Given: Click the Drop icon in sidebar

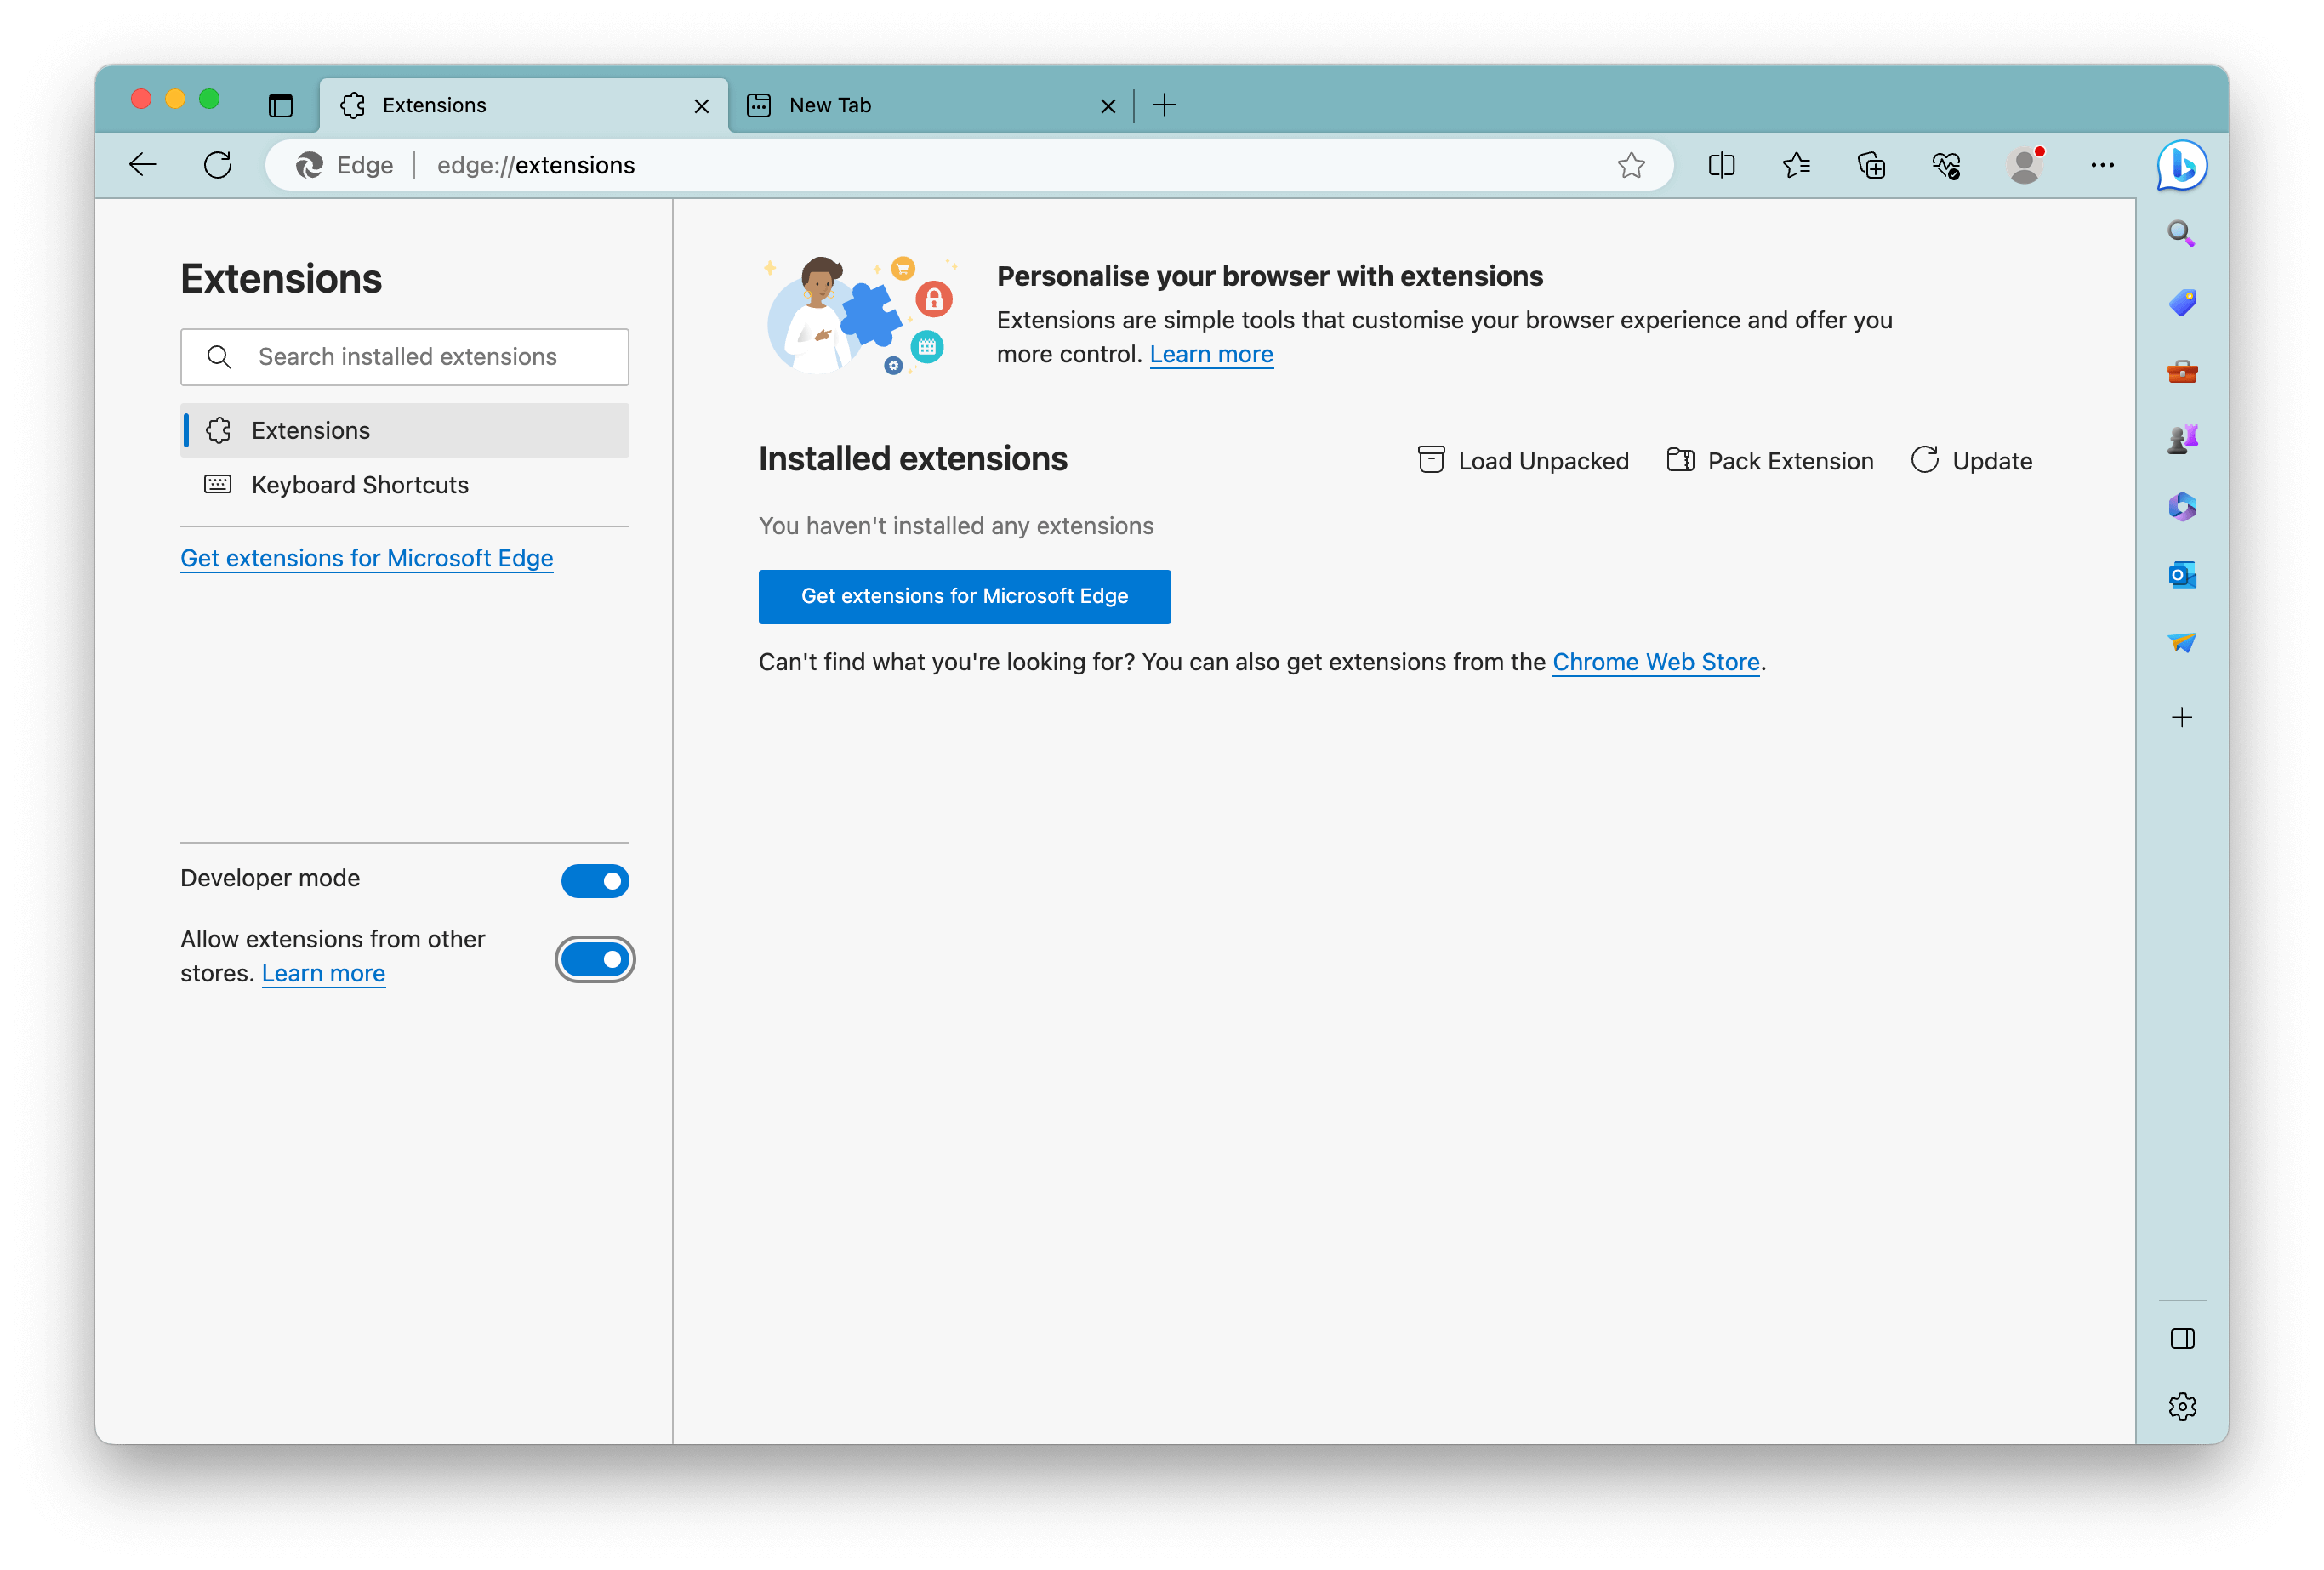Looking at the screenshot, I should [x=2182, y=646].
